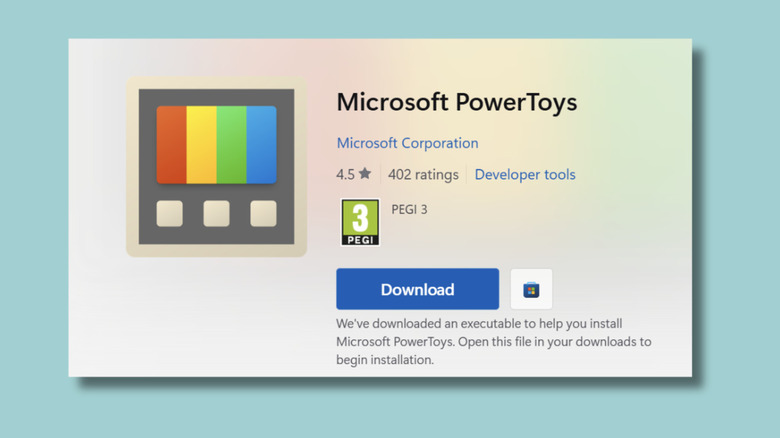Click the star icon beside 4.5
The height and width of the screenshot is (438, 780).
tap(365, 174)
